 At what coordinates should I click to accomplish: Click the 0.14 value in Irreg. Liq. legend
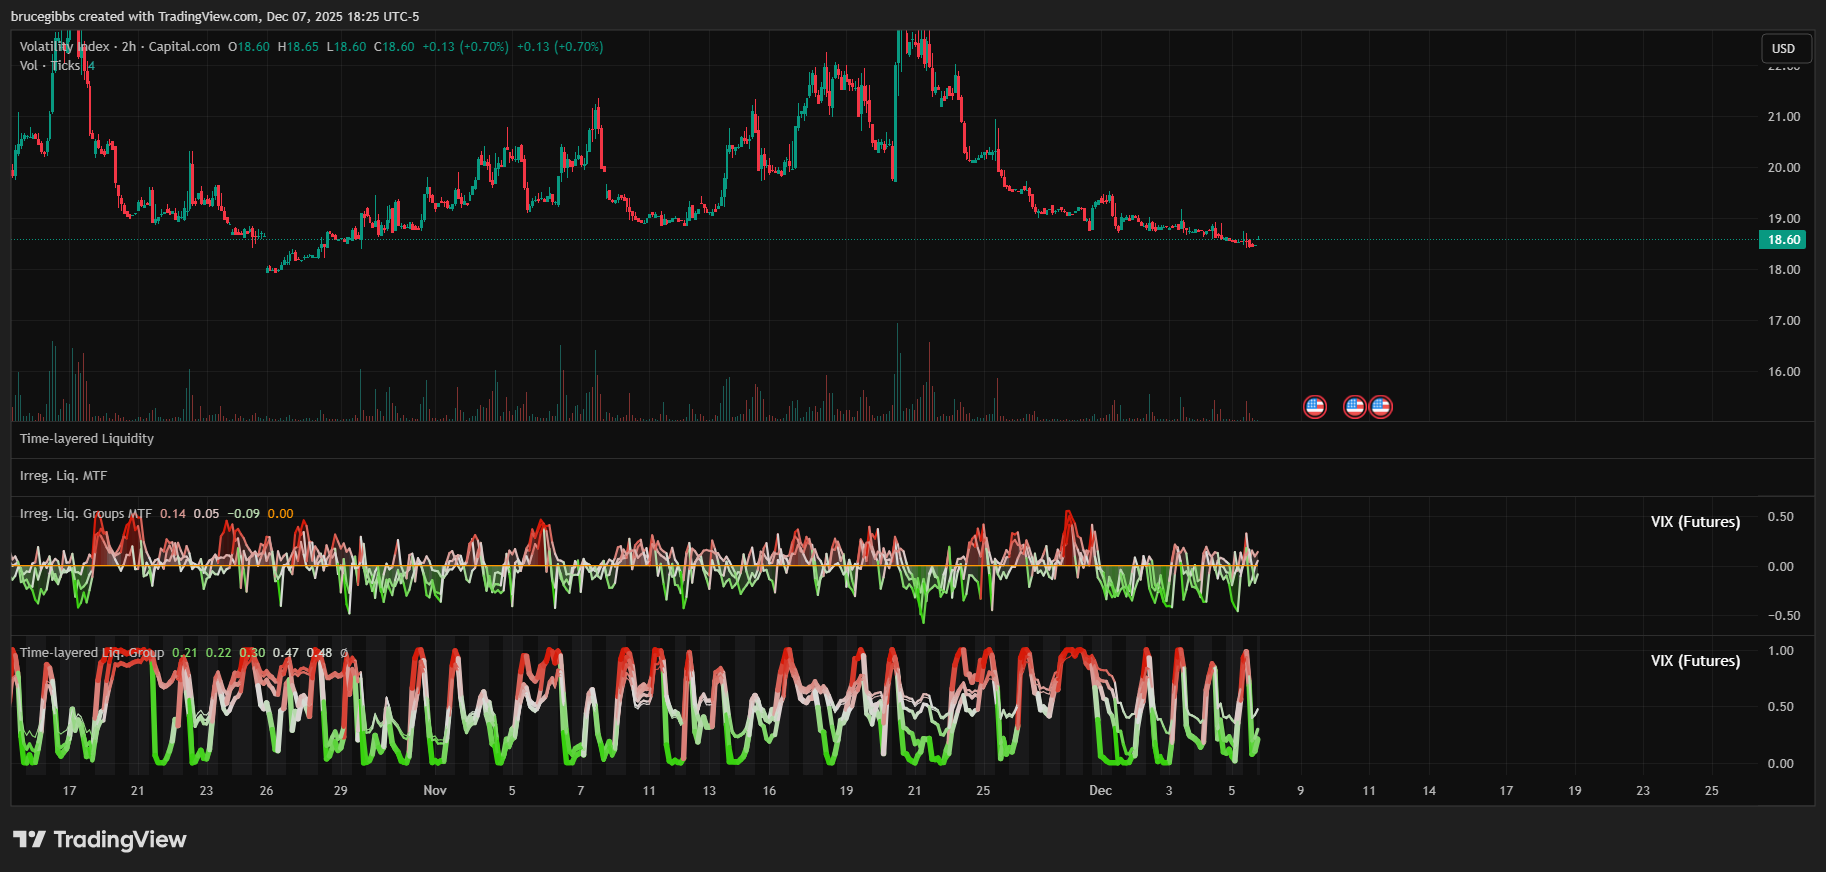pyautogui.click(x=173, y=514)
